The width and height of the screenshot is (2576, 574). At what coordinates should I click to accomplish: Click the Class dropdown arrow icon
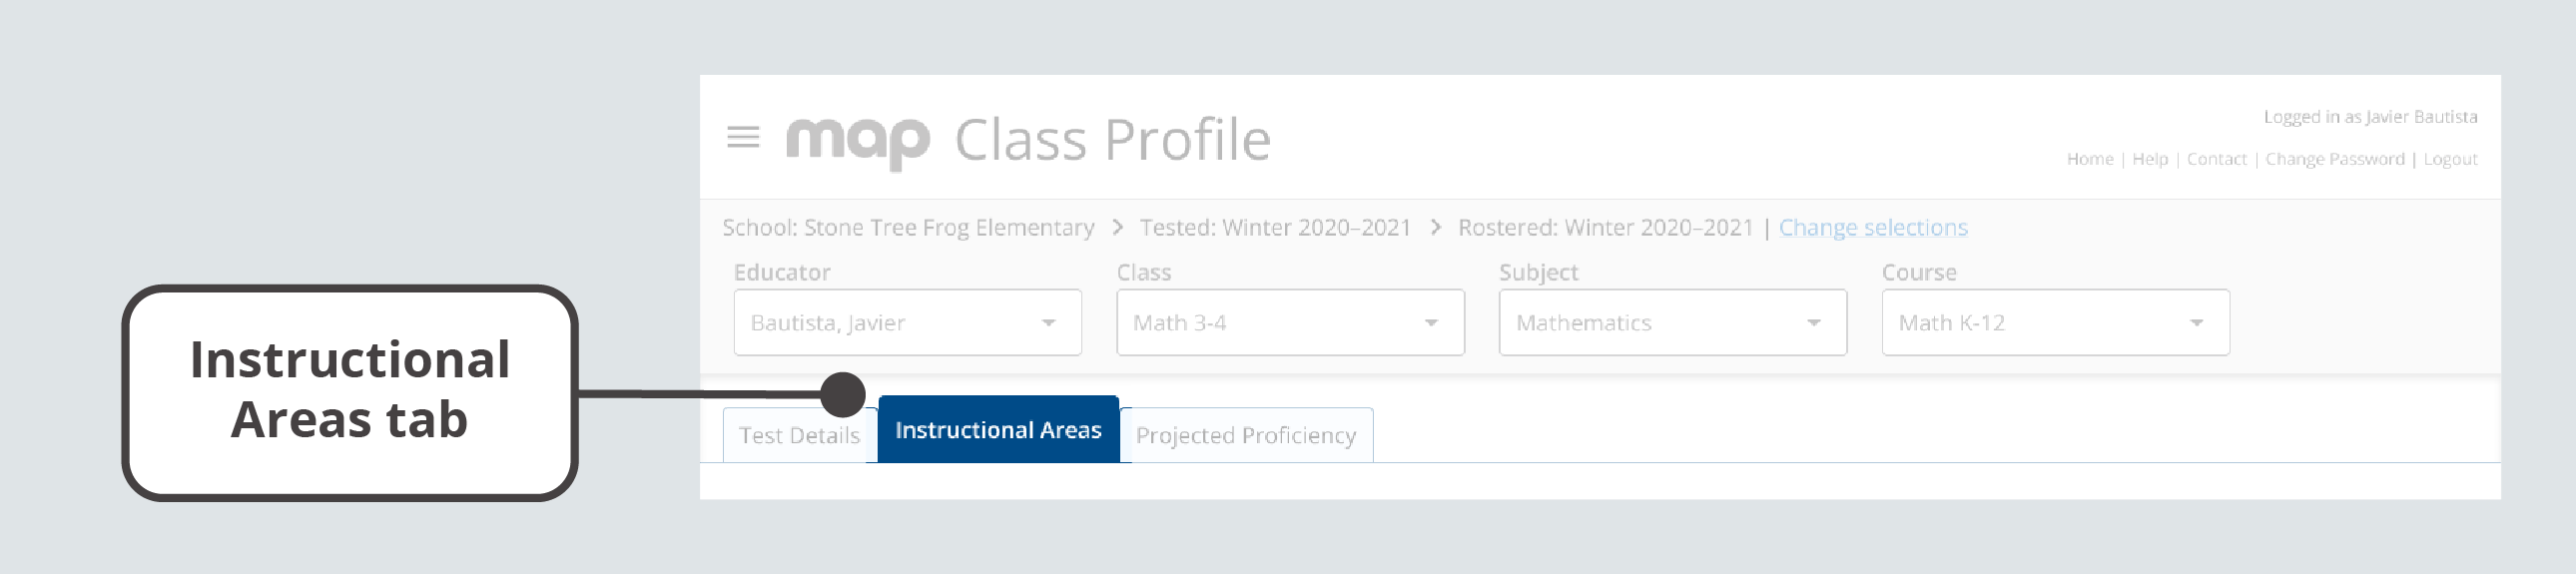(1431, 323)
